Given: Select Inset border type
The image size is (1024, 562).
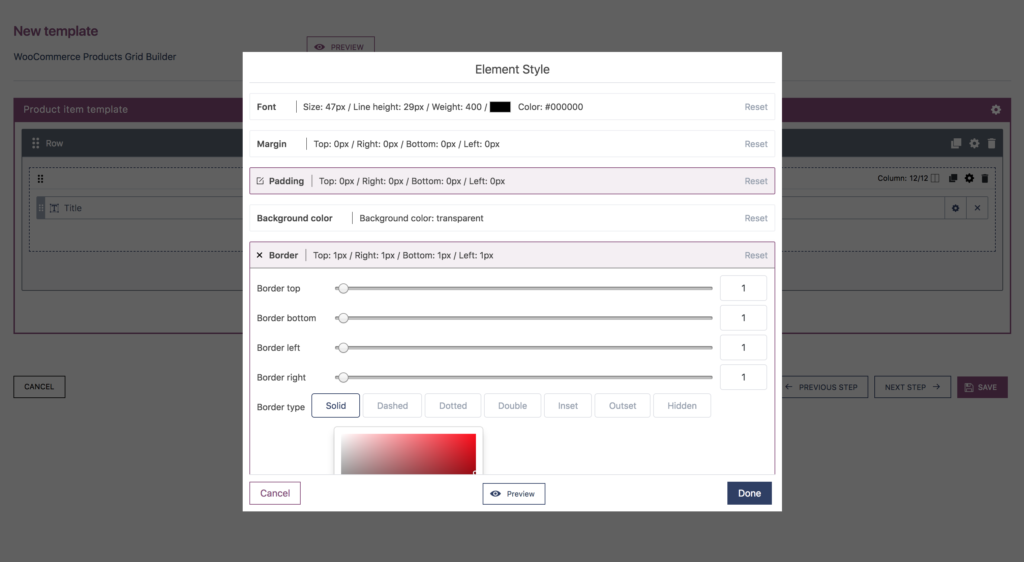Looking at the screenshot, I should point(568,405).
